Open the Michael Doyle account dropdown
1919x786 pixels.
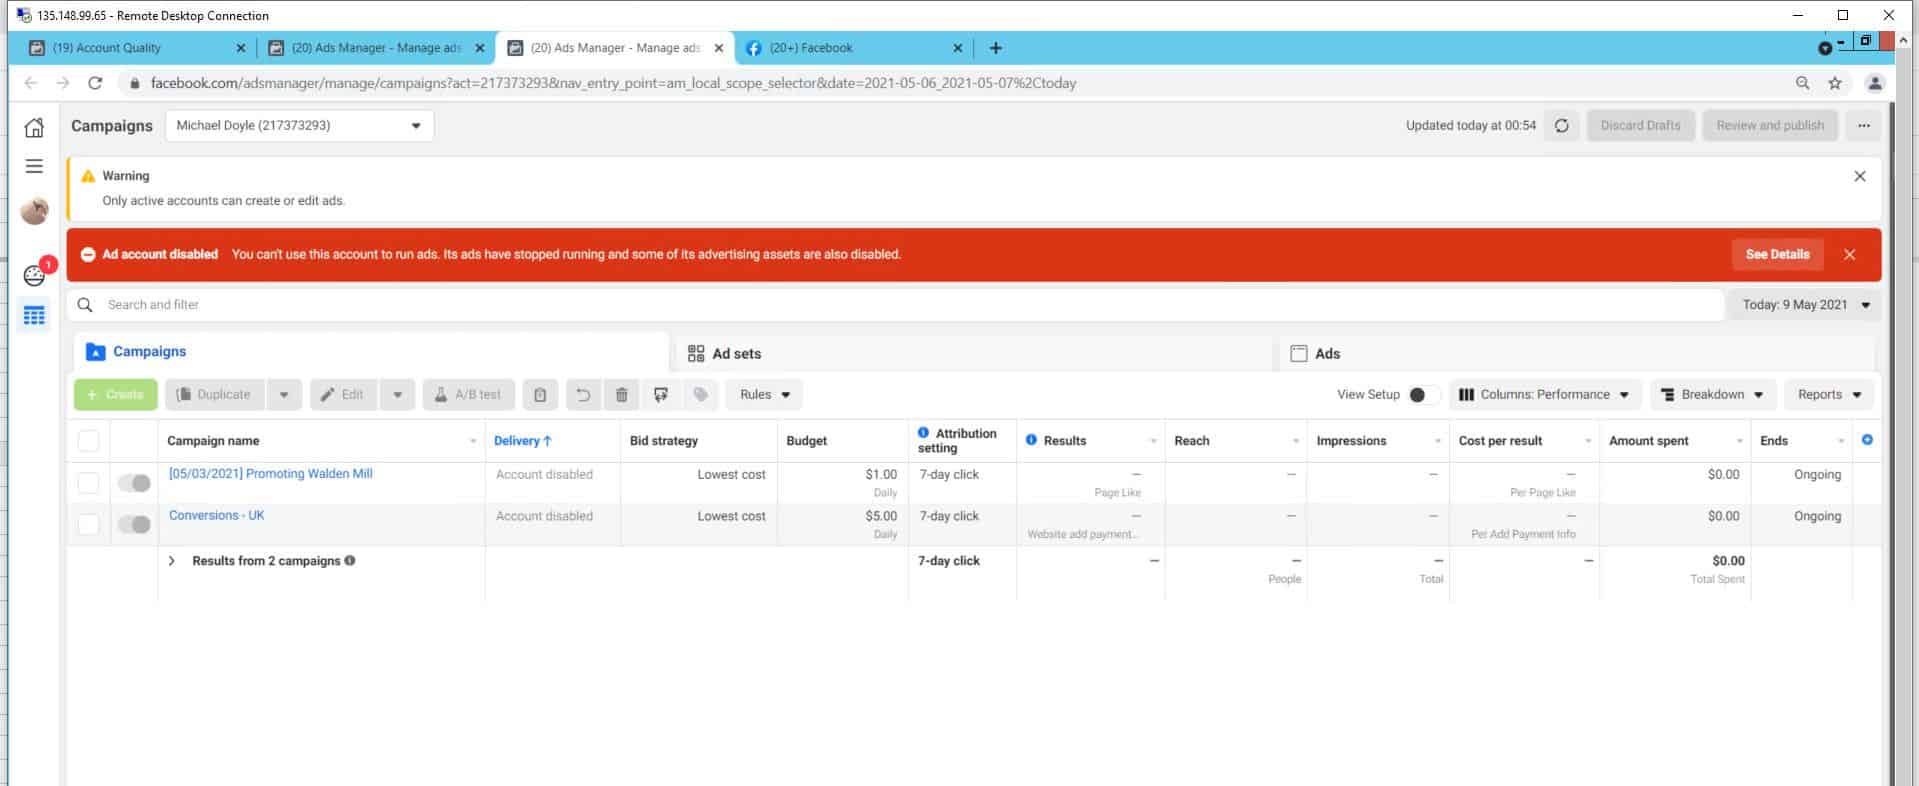[299, 126]
